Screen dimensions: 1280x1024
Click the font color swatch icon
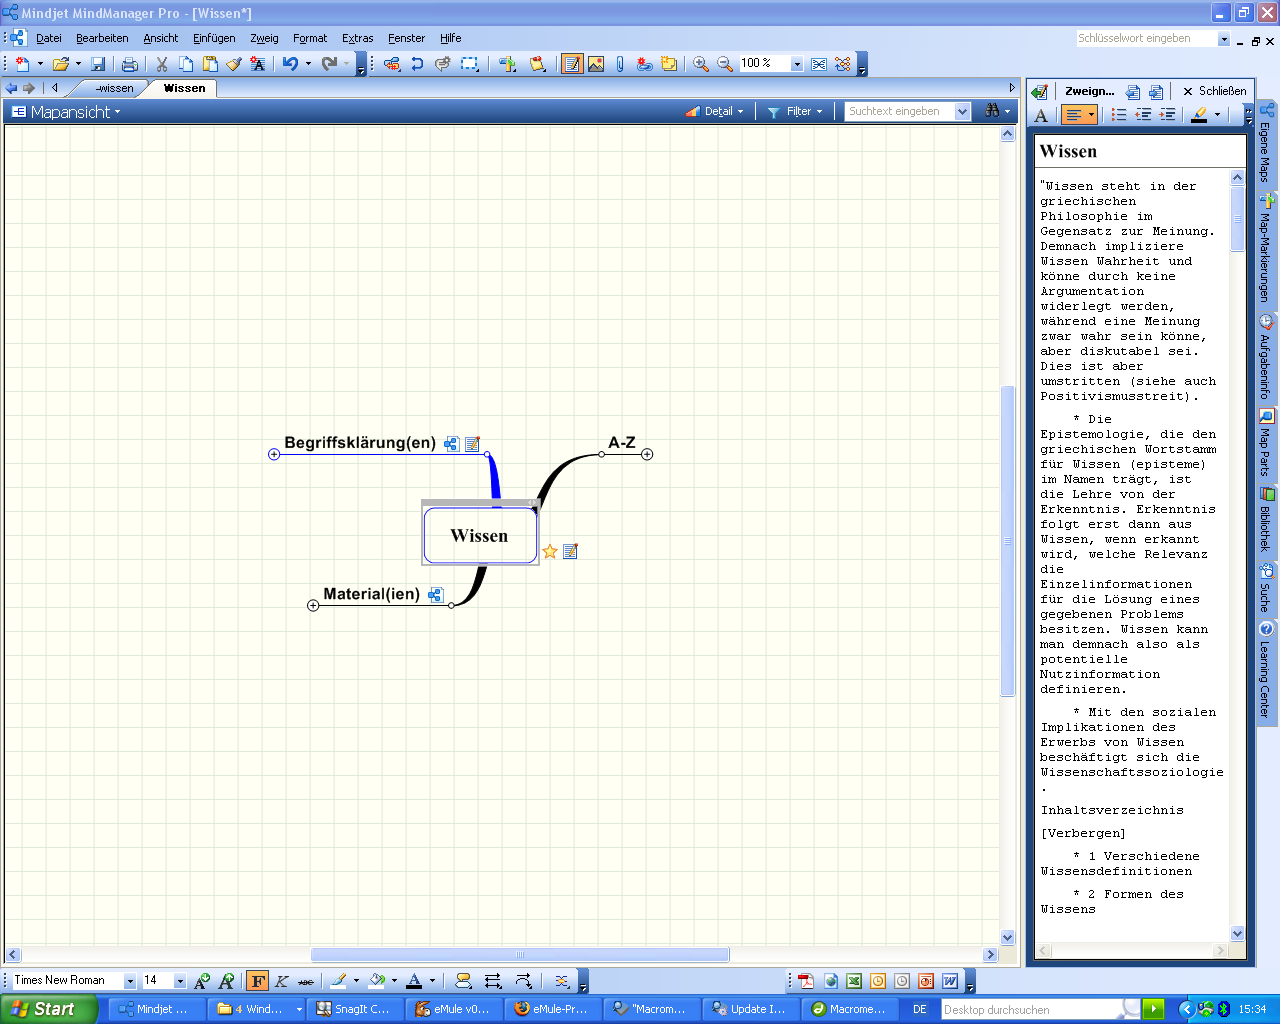coord(413,981)
